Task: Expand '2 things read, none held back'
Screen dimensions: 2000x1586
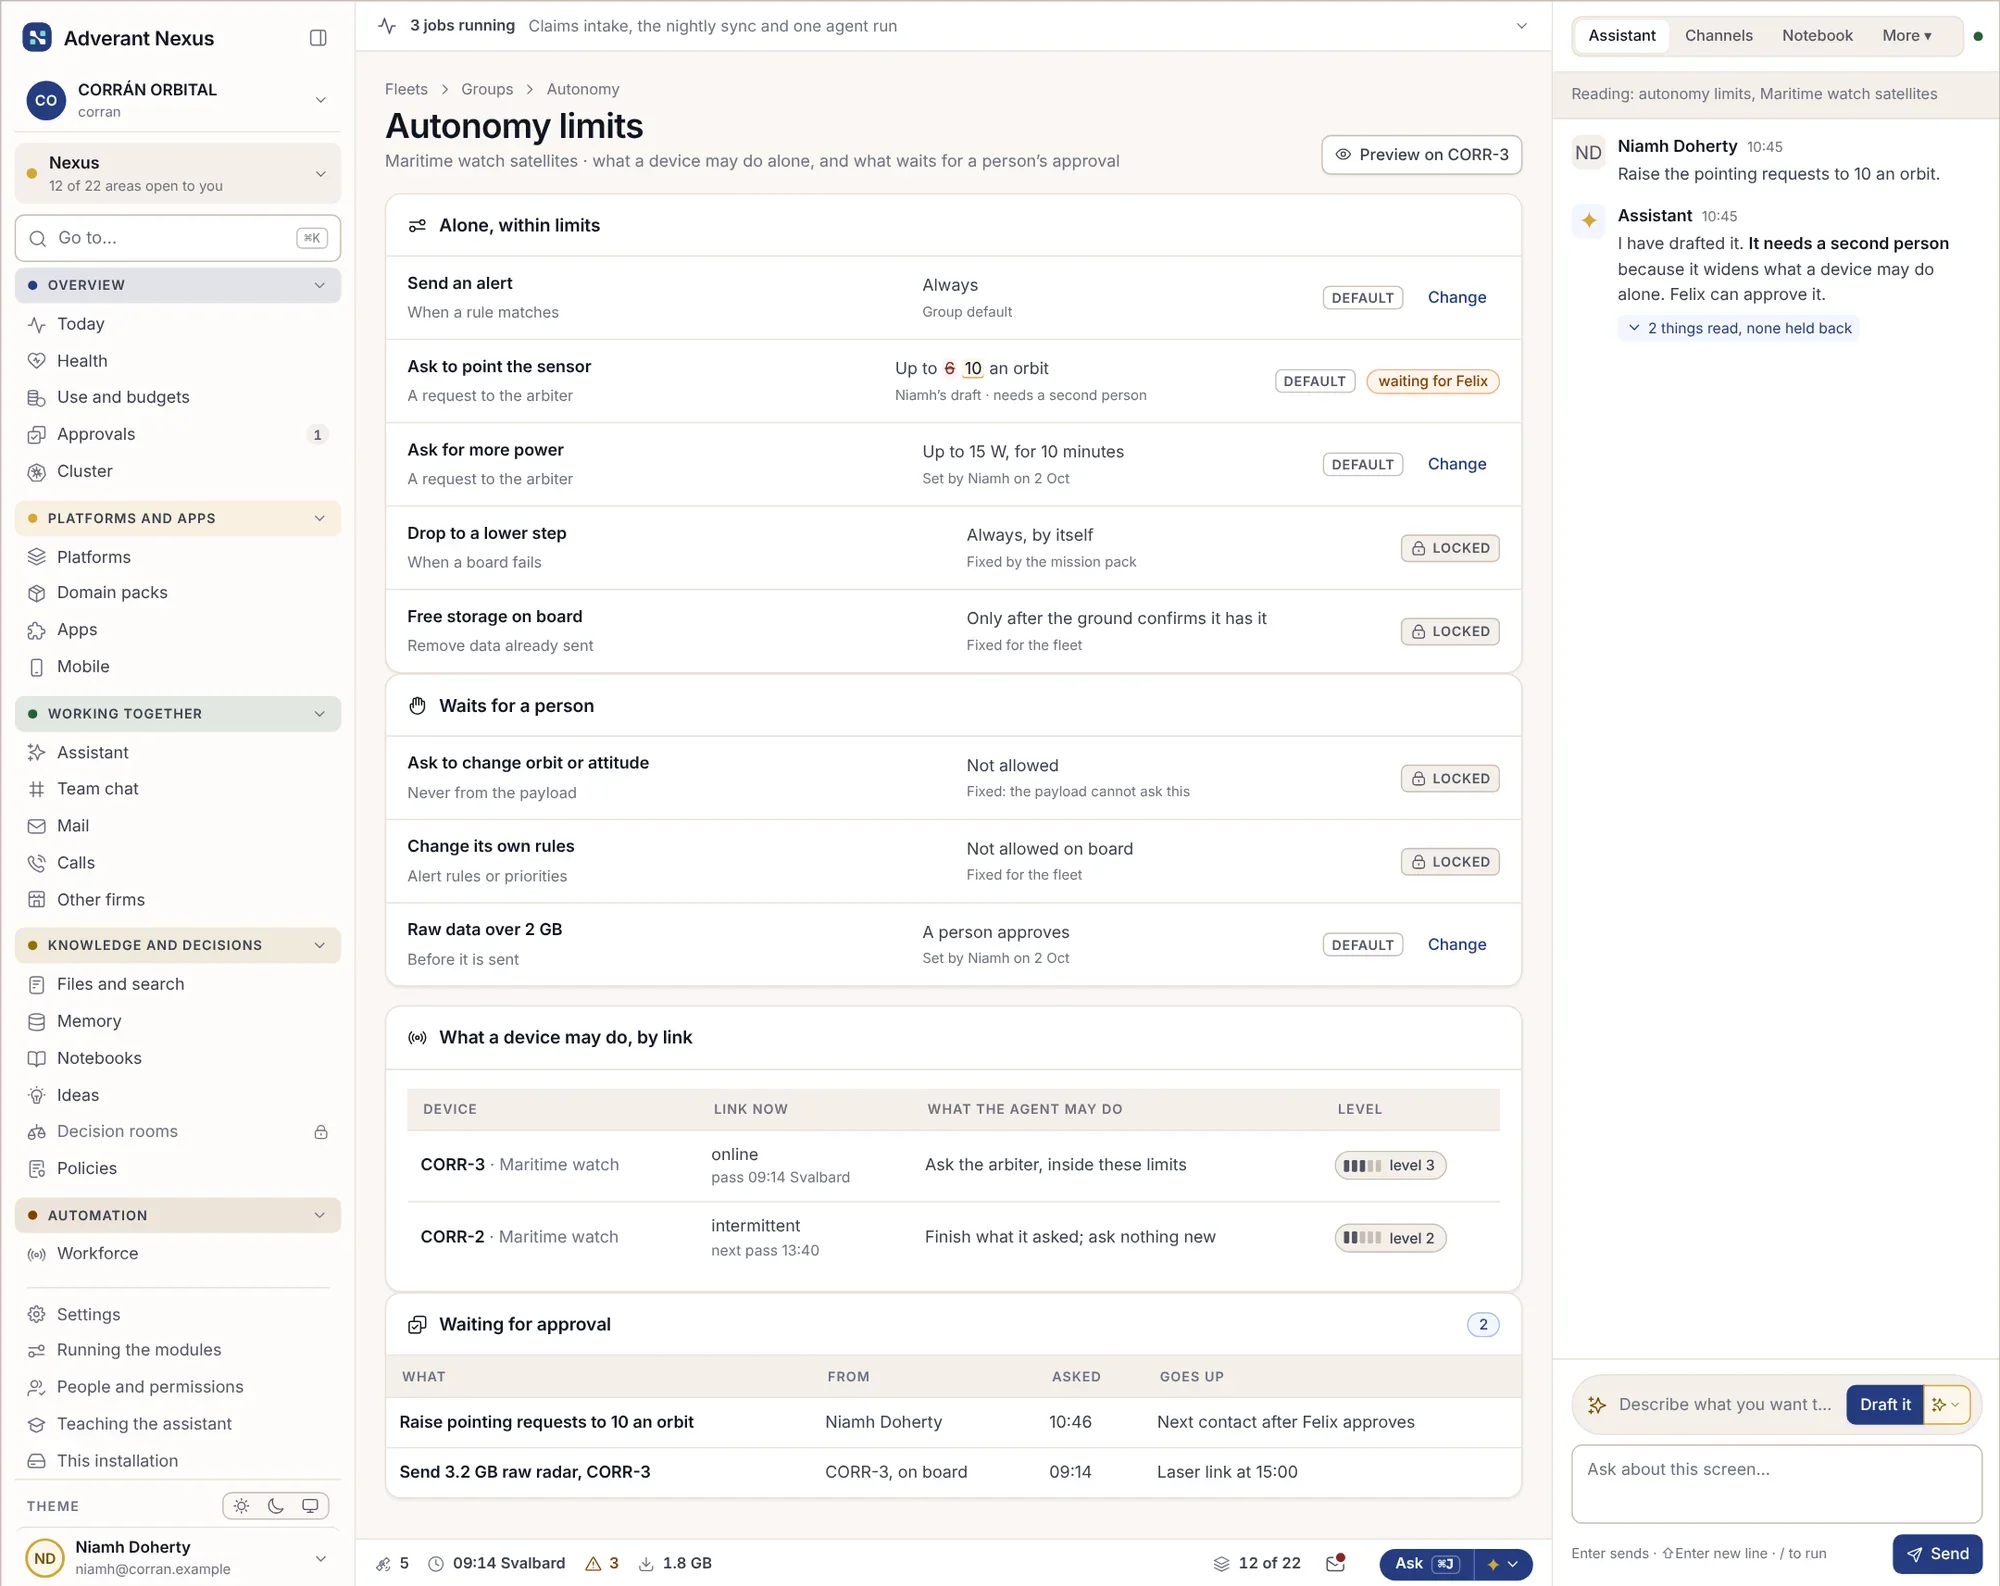Action: coord(1739,328)
